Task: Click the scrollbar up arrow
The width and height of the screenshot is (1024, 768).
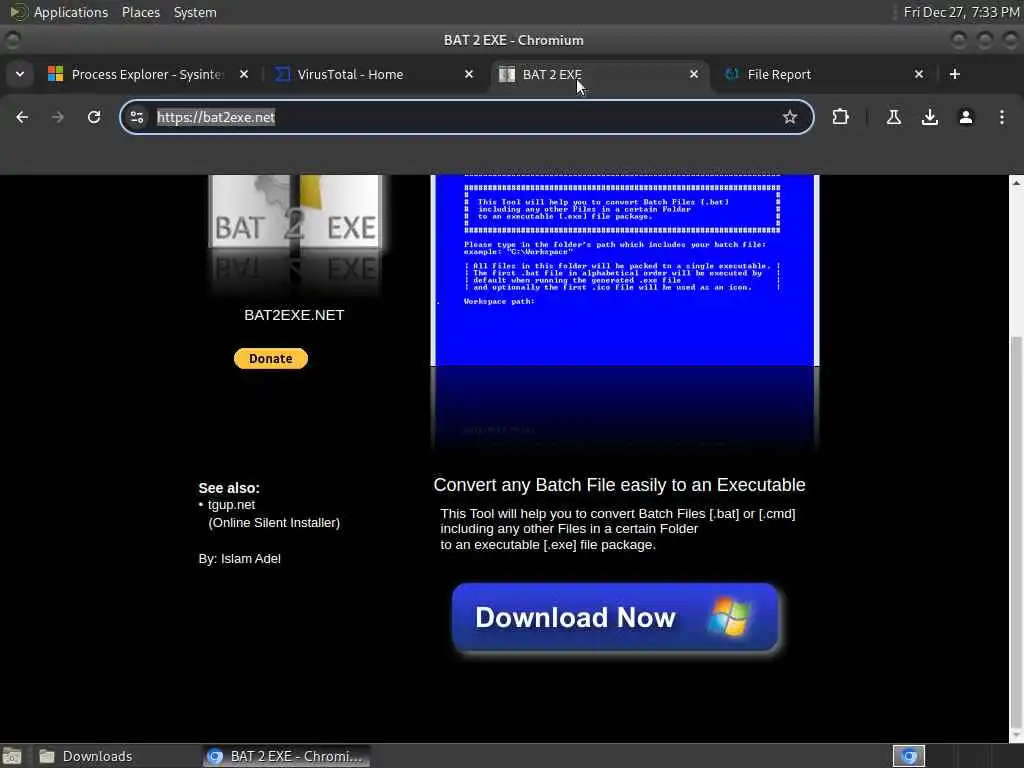Action: [x=1016, y=184]
